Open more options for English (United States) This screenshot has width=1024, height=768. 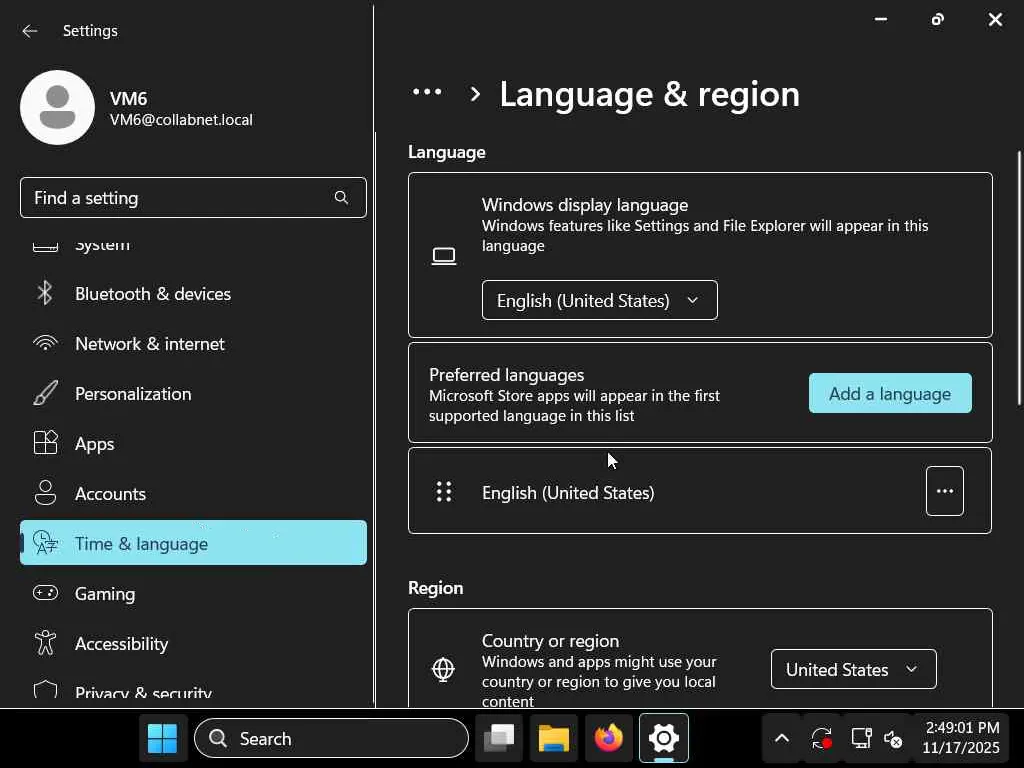pyautogui.click(x=945, y=491)
